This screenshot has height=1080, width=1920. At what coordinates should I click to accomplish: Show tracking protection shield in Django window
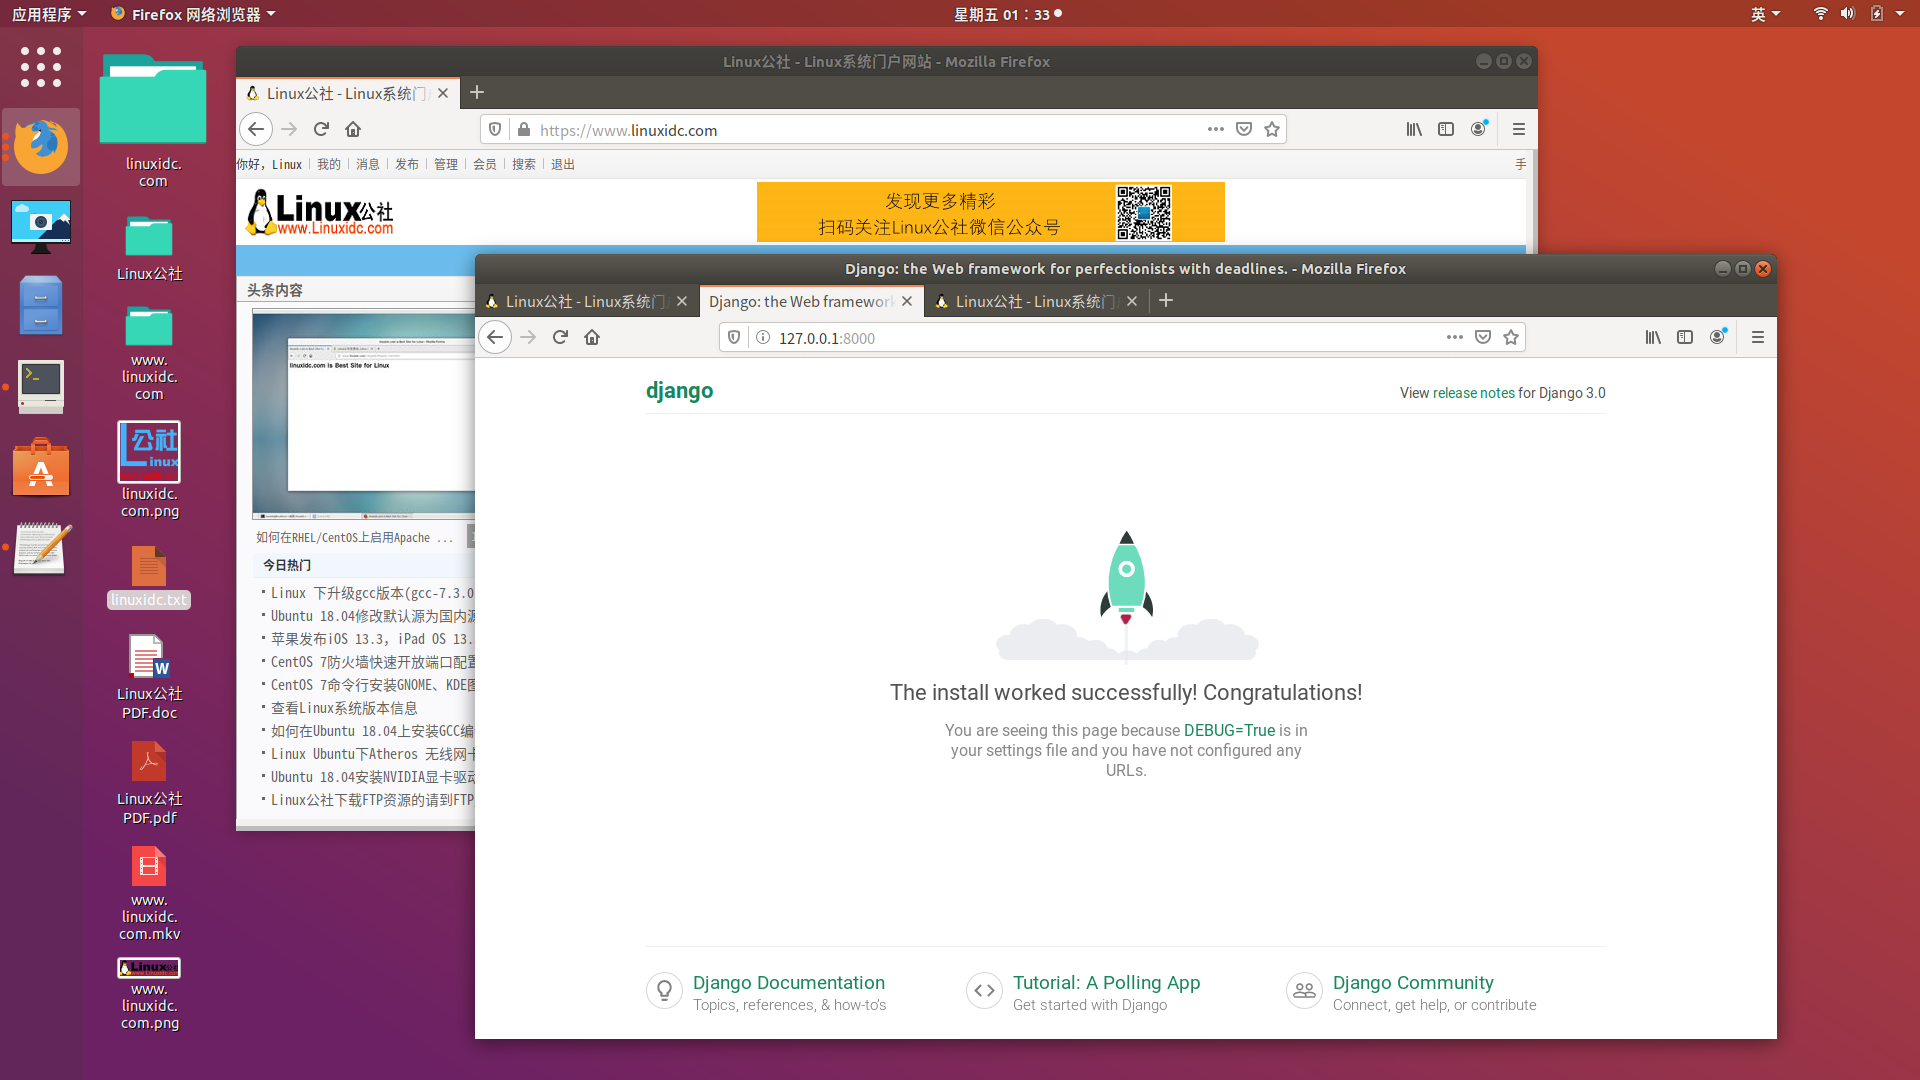(734, 338)
